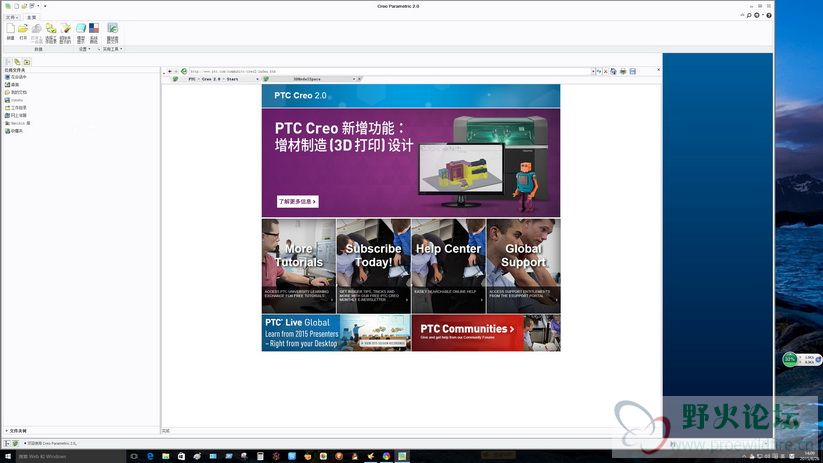This screenshot has height=463, width=823.
Task: Click the Windows switcher quick access icon
Action: click(31, 6)
